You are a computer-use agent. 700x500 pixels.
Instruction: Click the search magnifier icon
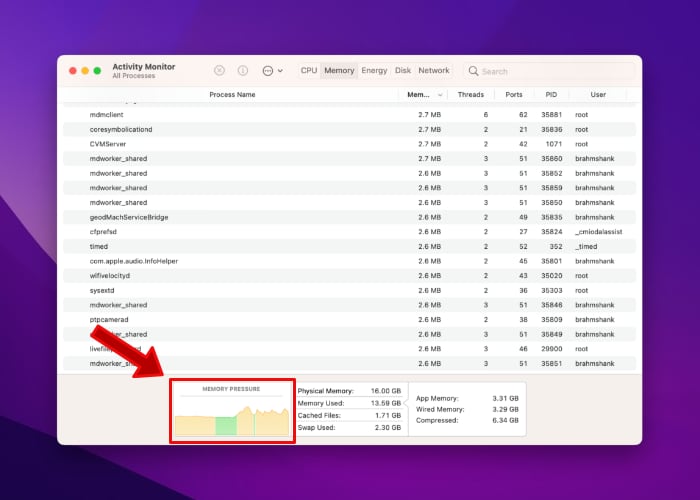click(474, 71)
